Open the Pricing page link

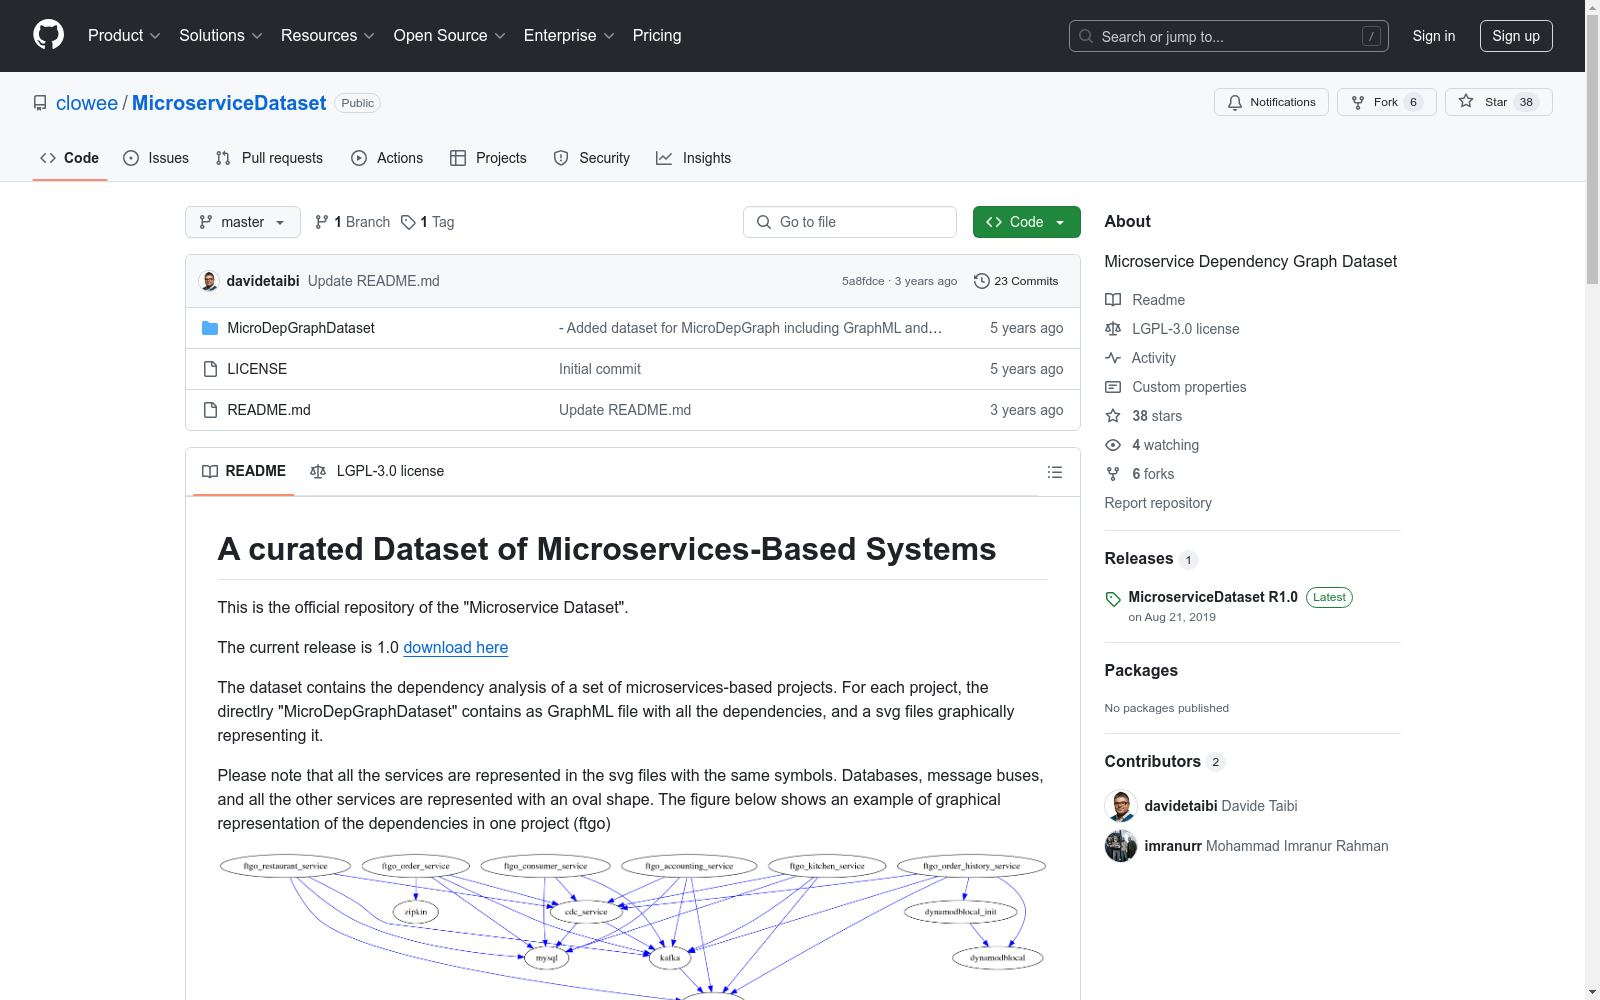pyautogui.click(x=657, y=35)
